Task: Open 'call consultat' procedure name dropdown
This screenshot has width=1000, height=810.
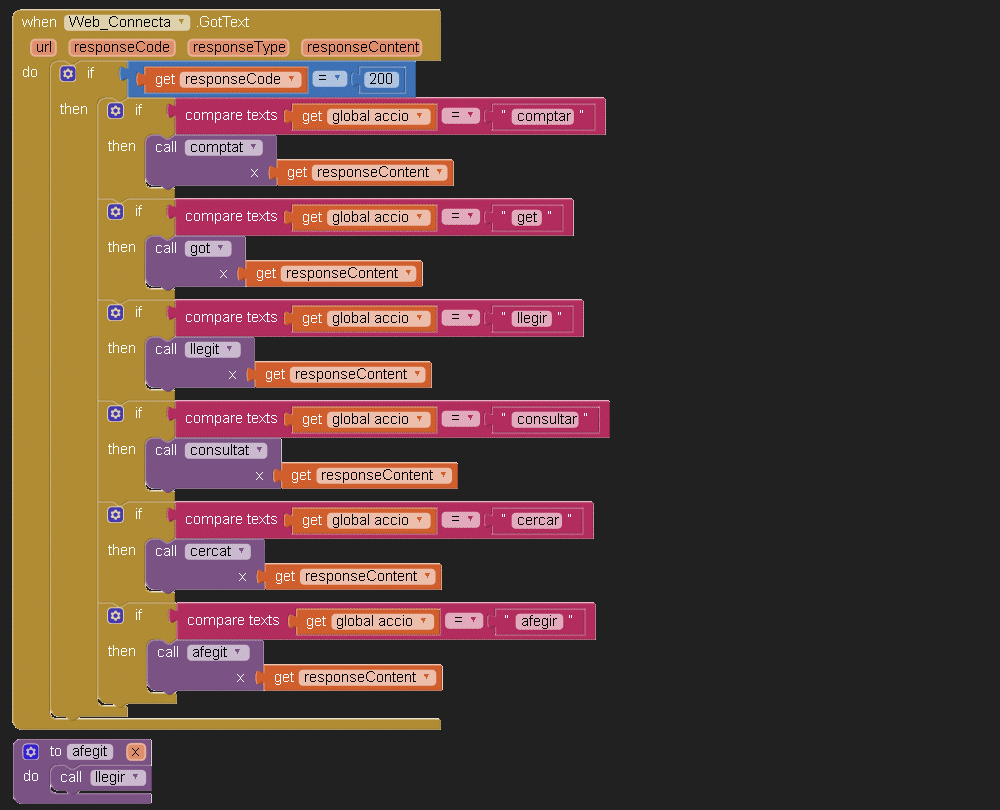Action: (x=259, y=451)
